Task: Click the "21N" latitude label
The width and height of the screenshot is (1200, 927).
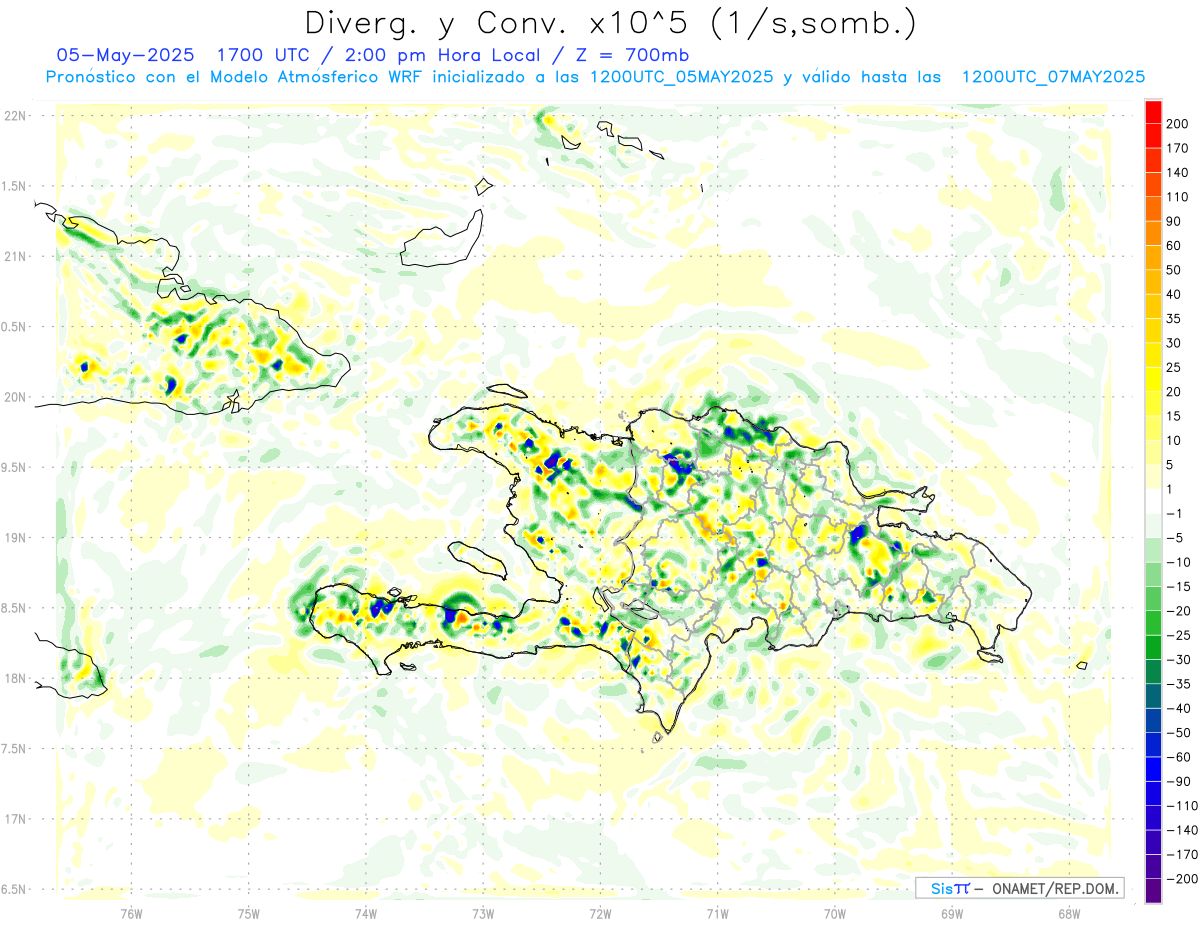Action: (15, 256)
